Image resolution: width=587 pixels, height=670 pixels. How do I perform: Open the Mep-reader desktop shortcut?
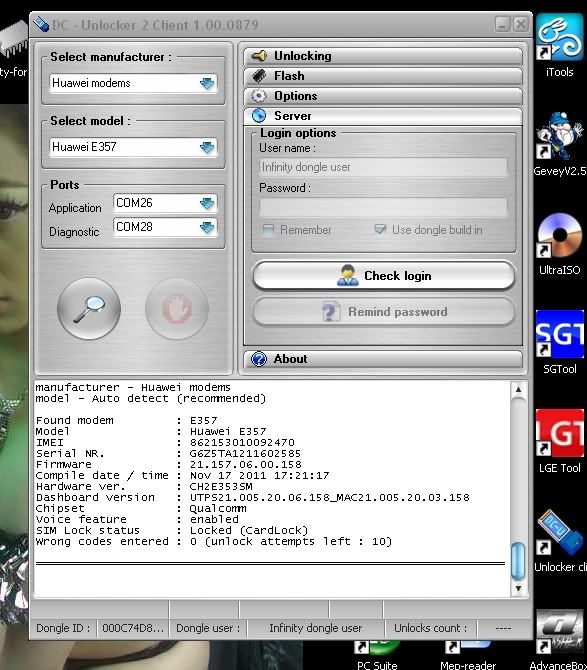point(468,654)
